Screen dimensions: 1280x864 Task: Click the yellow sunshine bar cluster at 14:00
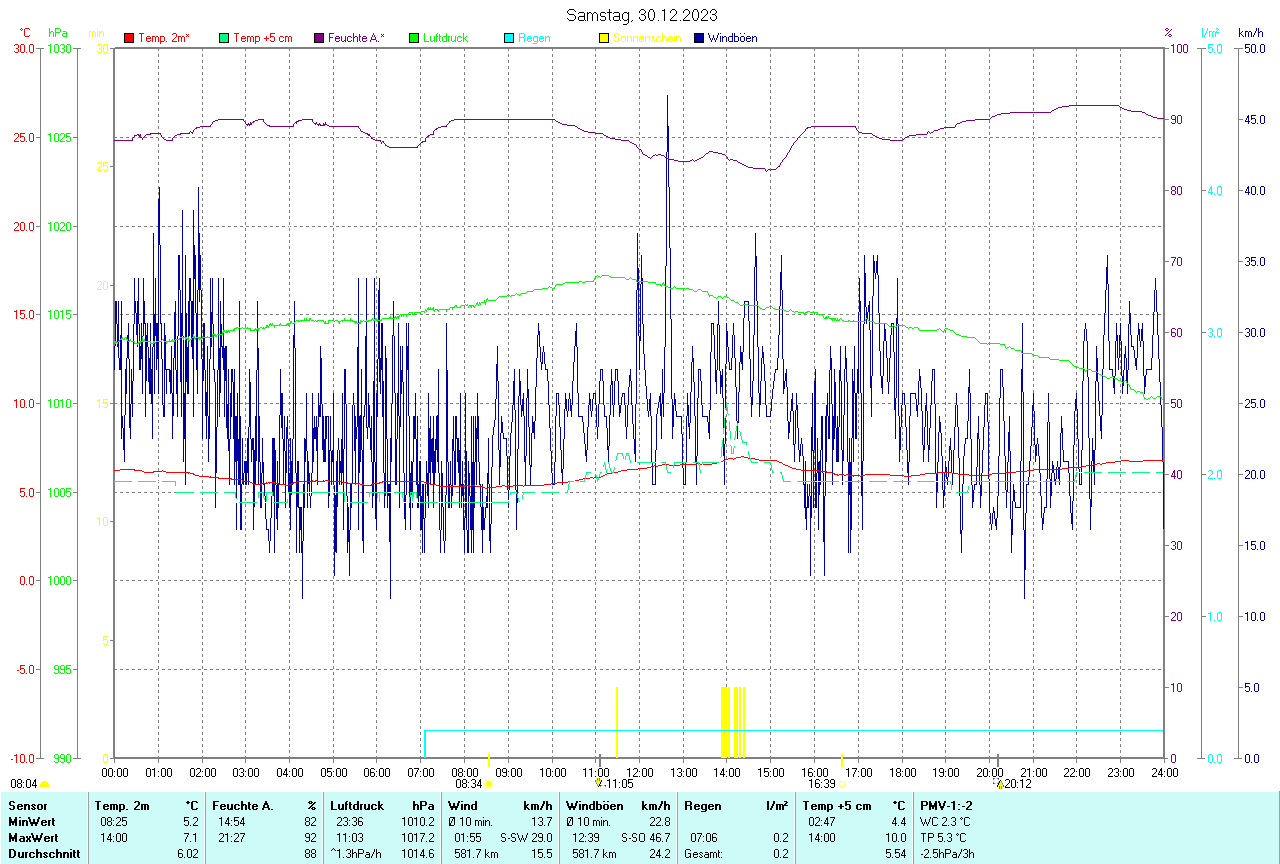click(733, 722)
